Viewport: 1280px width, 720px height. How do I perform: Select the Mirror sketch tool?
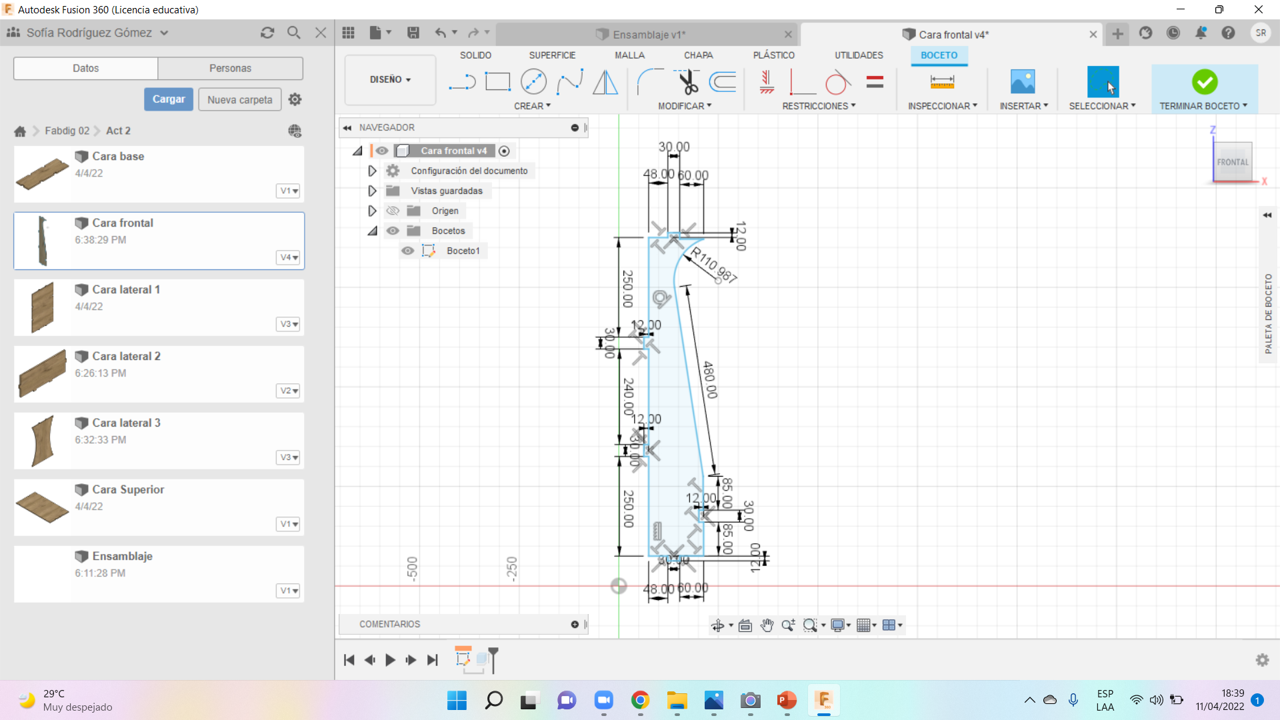pyautogui.click(x=605, y=82)
